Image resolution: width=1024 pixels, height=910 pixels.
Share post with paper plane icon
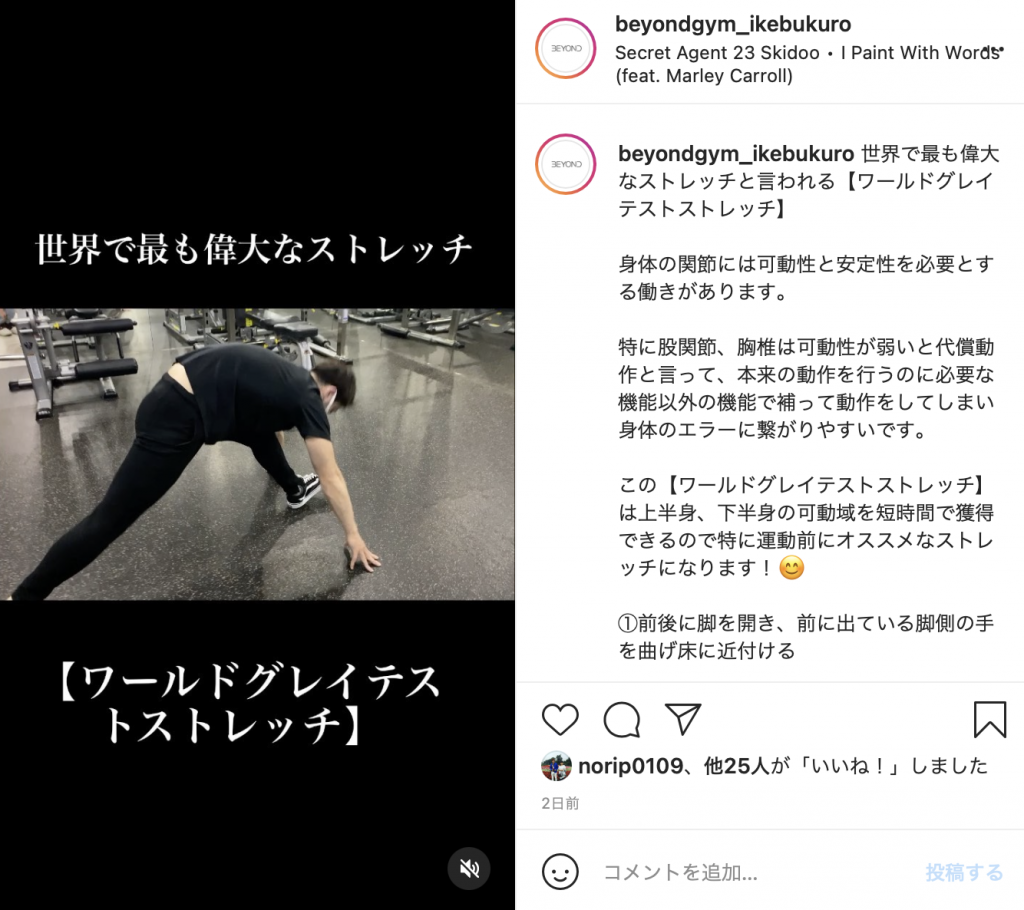(682, 719)
